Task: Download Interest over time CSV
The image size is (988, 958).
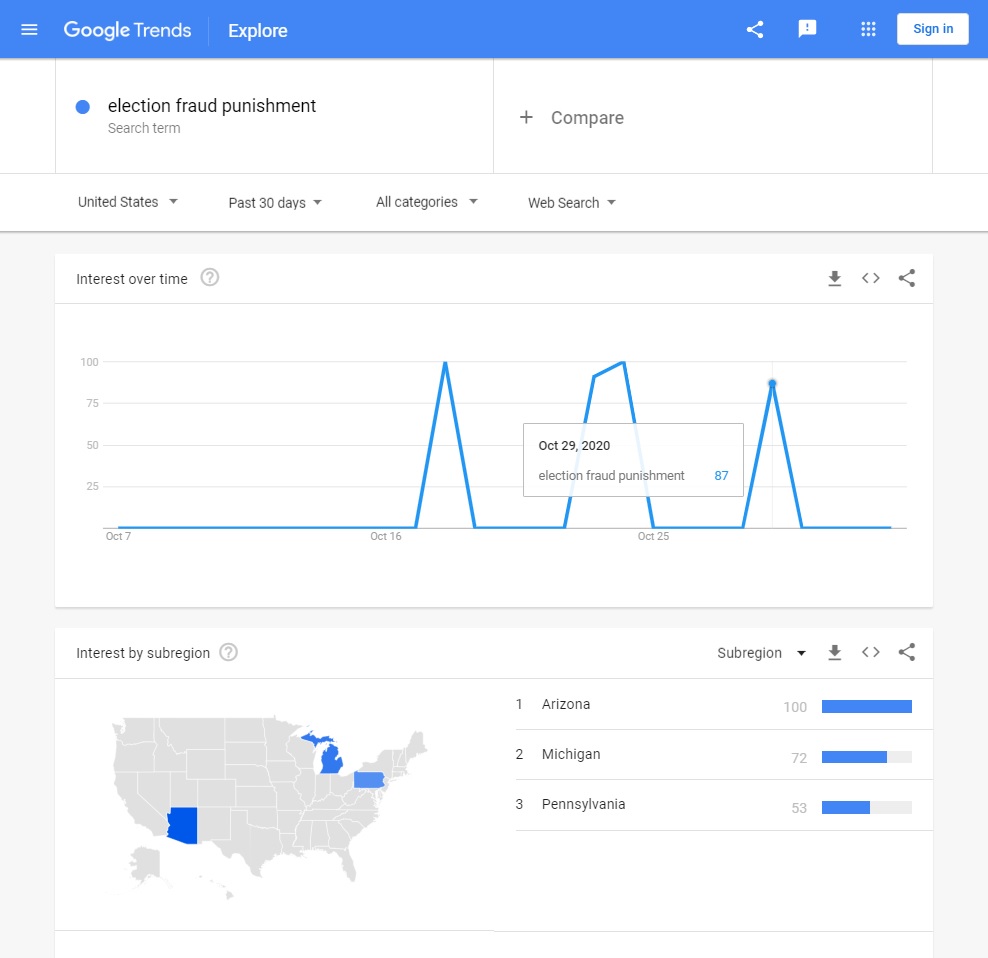Action: [x=834, y=278]
